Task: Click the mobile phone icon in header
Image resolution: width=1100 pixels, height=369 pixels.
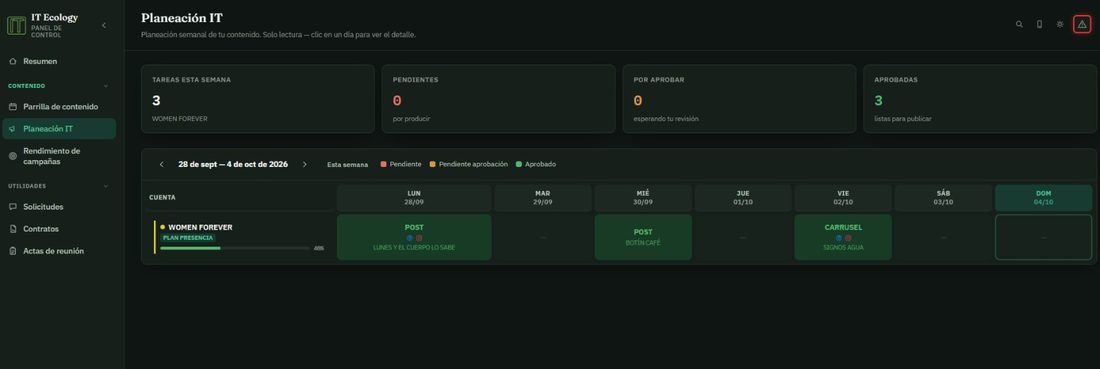Action: (x=1040, y=24)
